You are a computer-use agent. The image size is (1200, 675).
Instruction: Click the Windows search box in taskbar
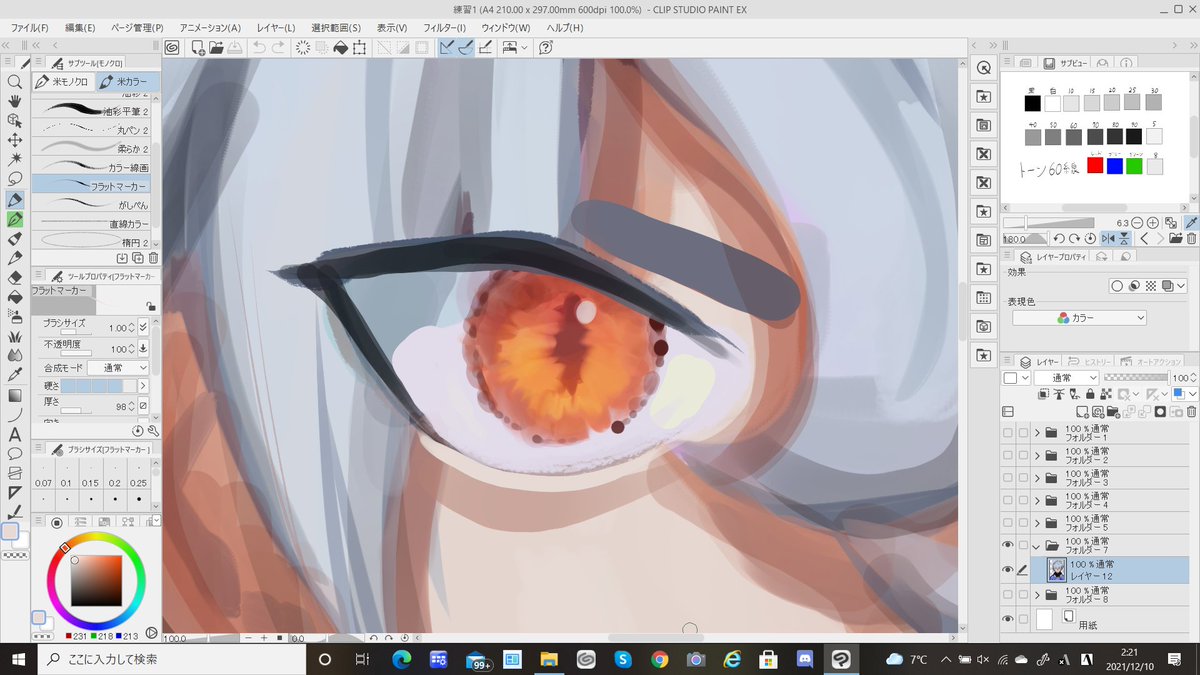point(170,659)
